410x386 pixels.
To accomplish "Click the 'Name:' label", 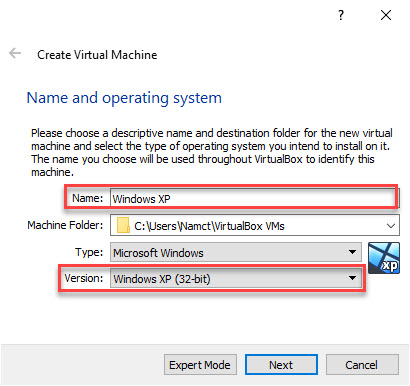I will 88,198.
